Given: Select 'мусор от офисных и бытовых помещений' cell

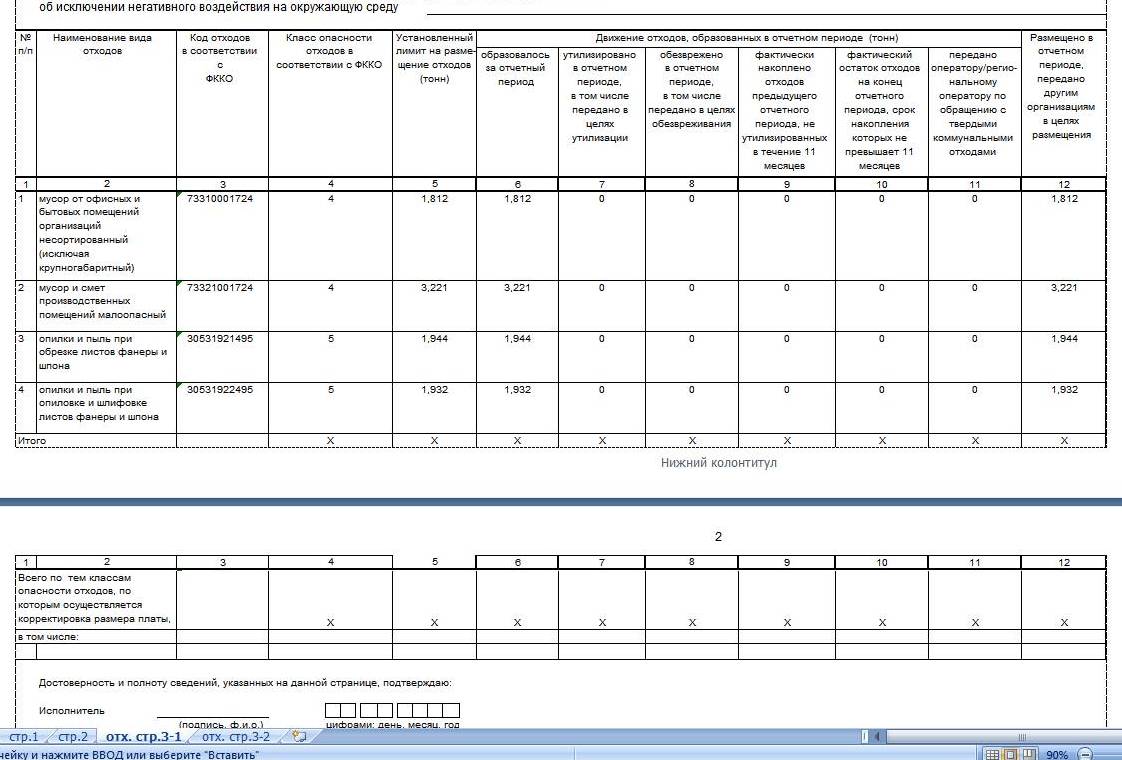Looking at the screenshot, I should tap(106, 235).
